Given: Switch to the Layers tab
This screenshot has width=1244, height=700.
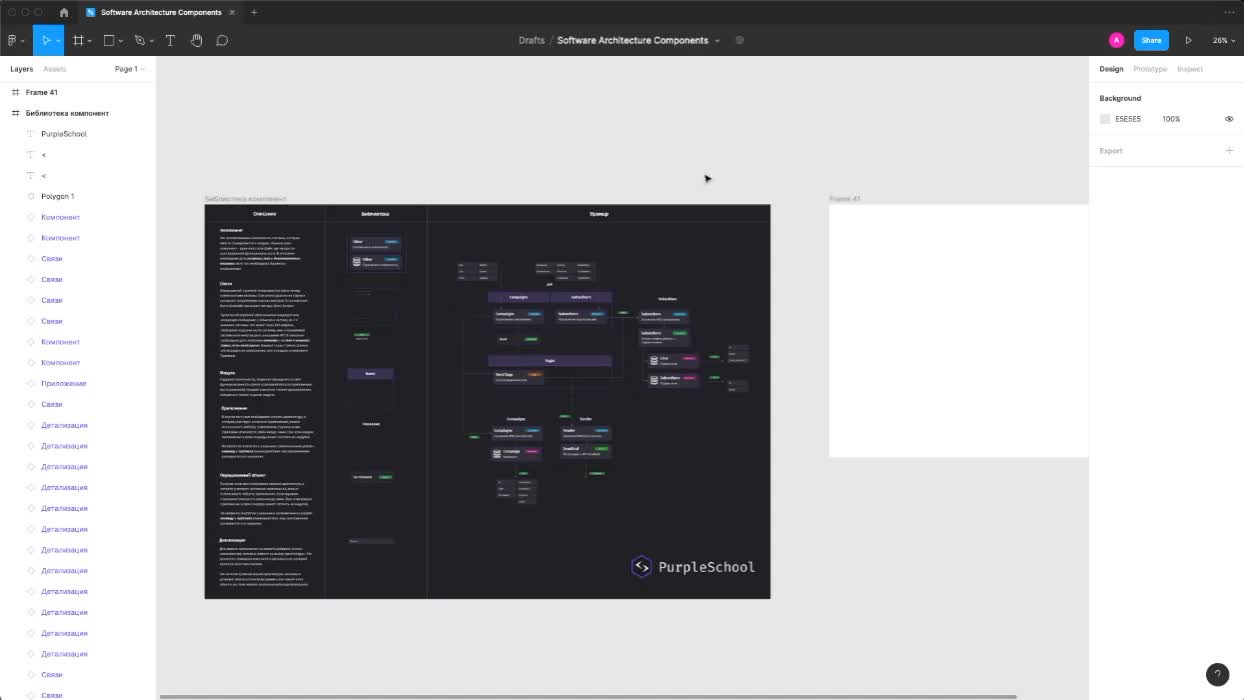Looking at the screenshot, I should pyautogui.click(x=22, y=69).
